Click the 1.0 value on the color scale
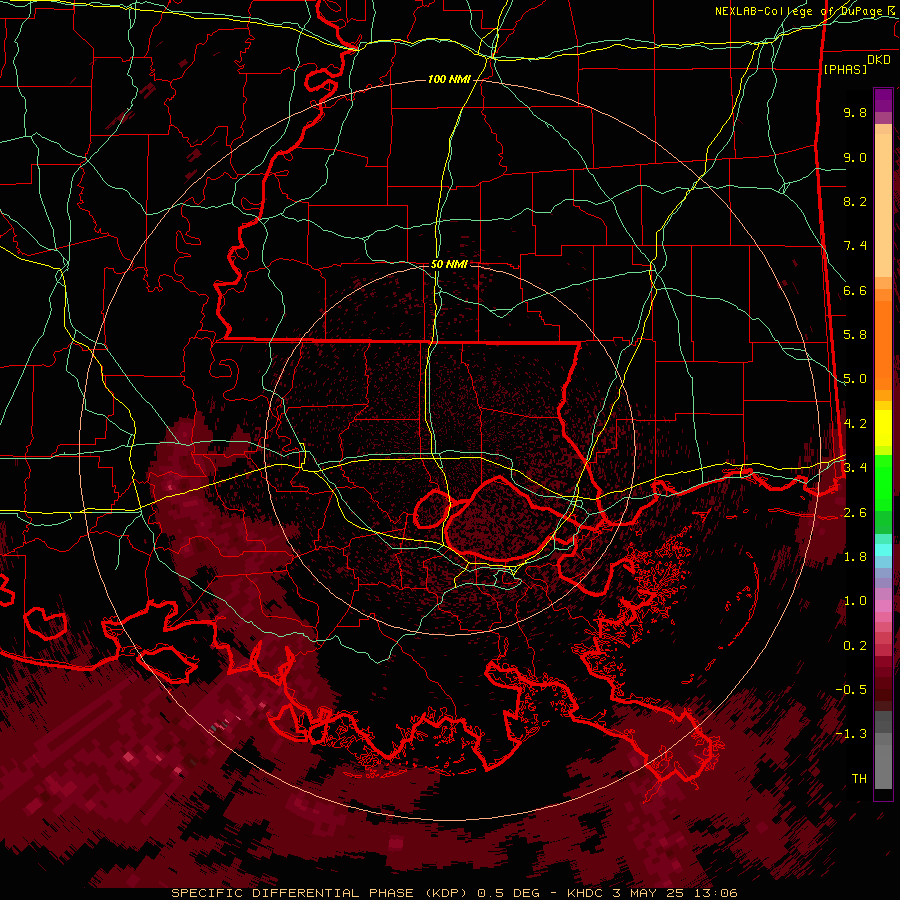The height and width of the screenshot is (900, 900). [855, 601]
